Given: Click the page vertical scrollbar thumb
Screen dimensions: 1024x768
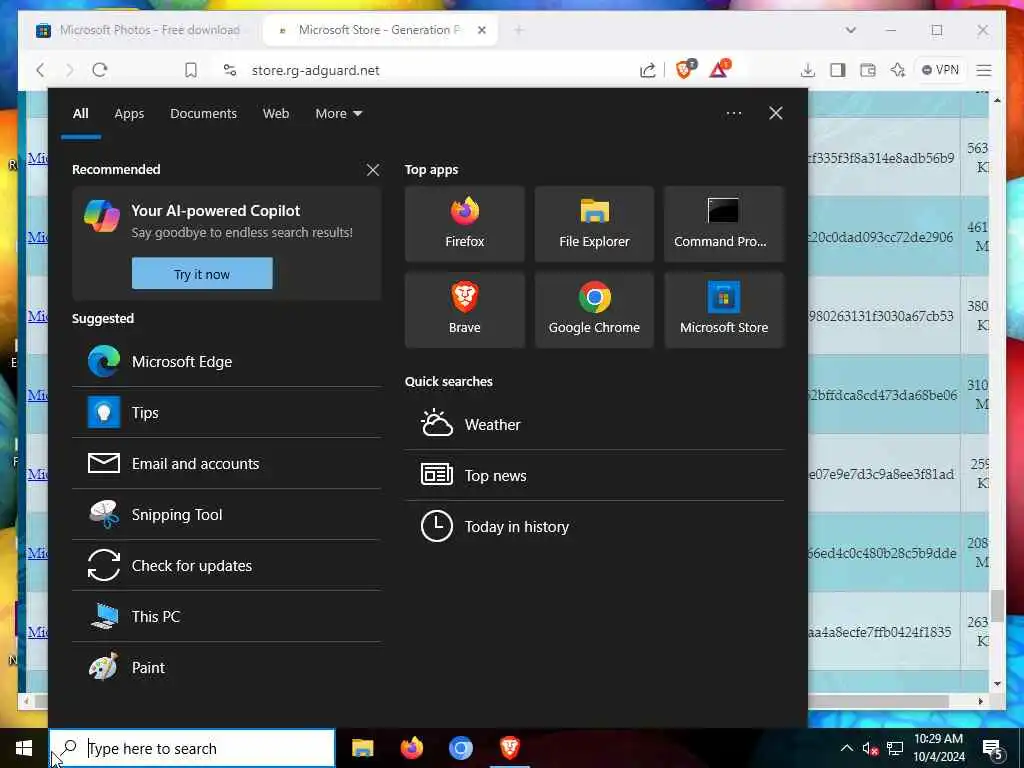Looking at the screenshot, I should click(997, 605).
